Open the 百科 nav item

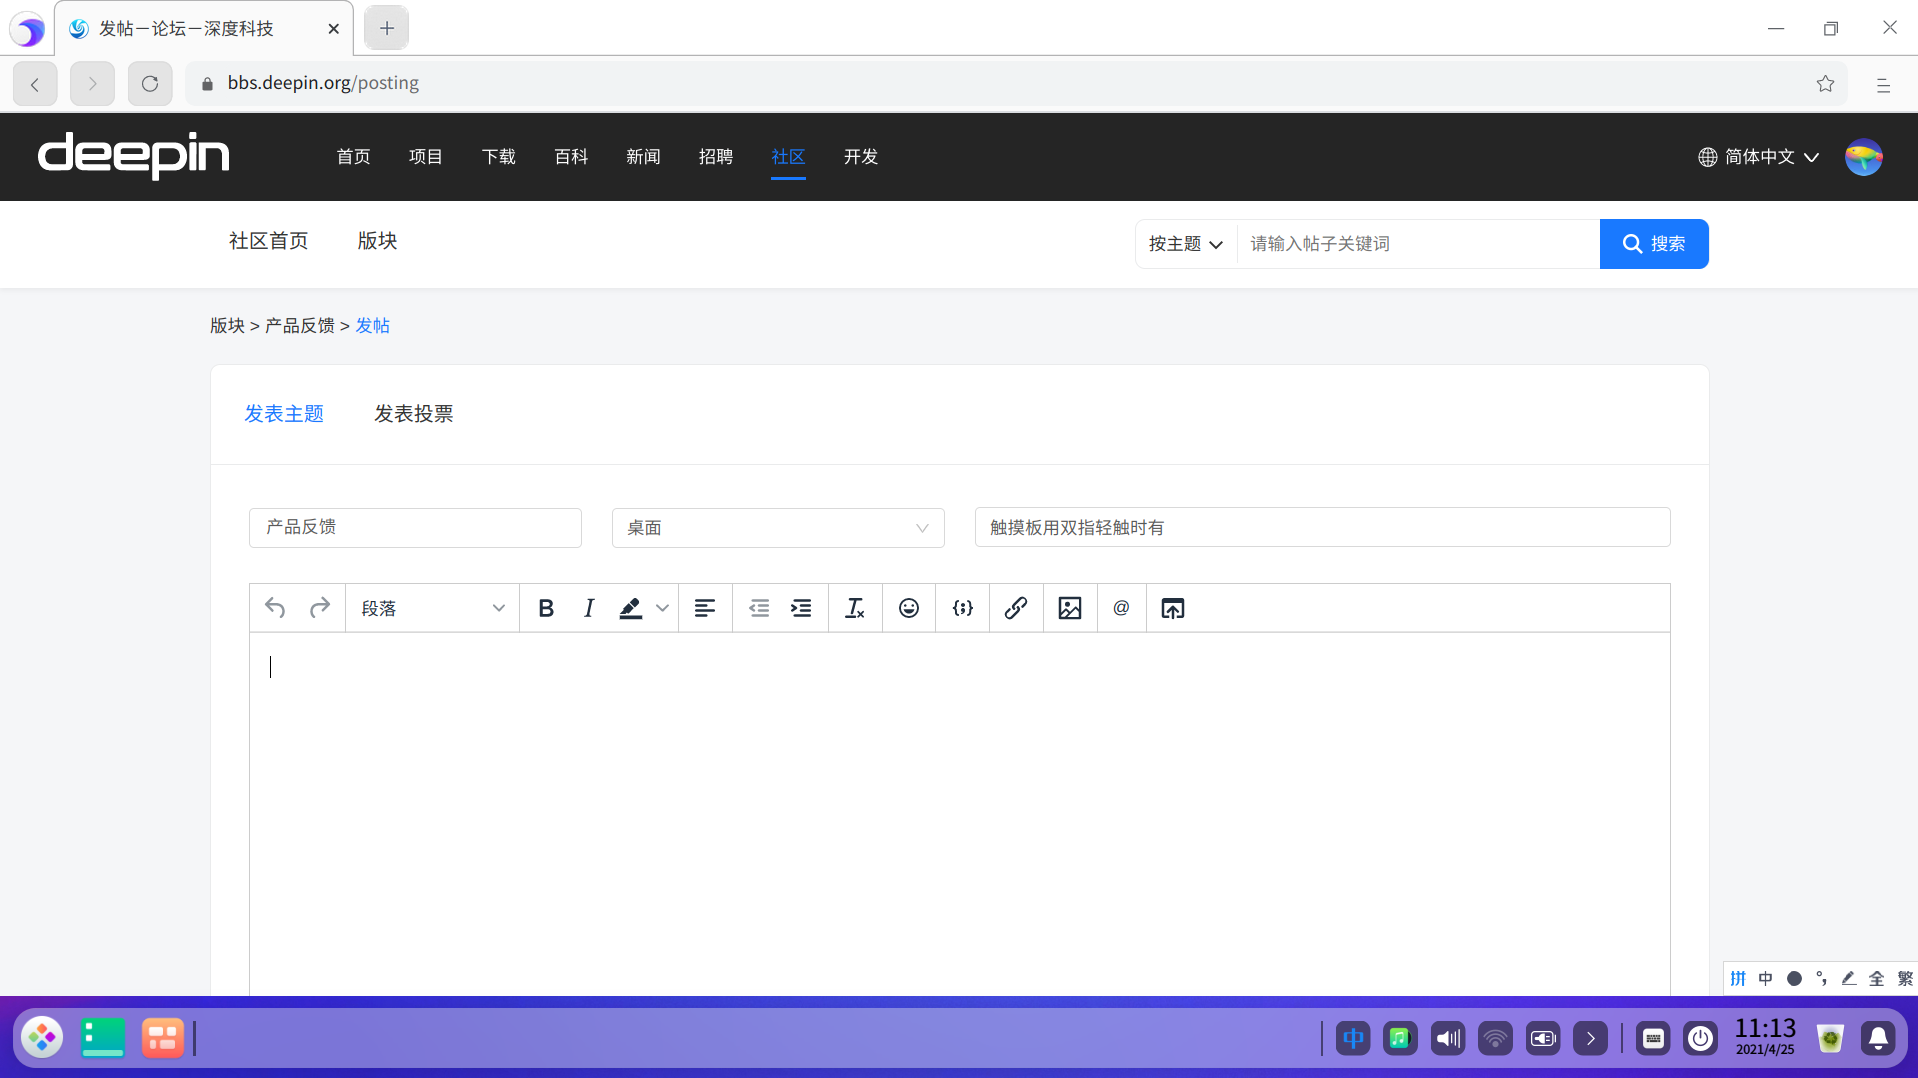[x=571, y=157]
